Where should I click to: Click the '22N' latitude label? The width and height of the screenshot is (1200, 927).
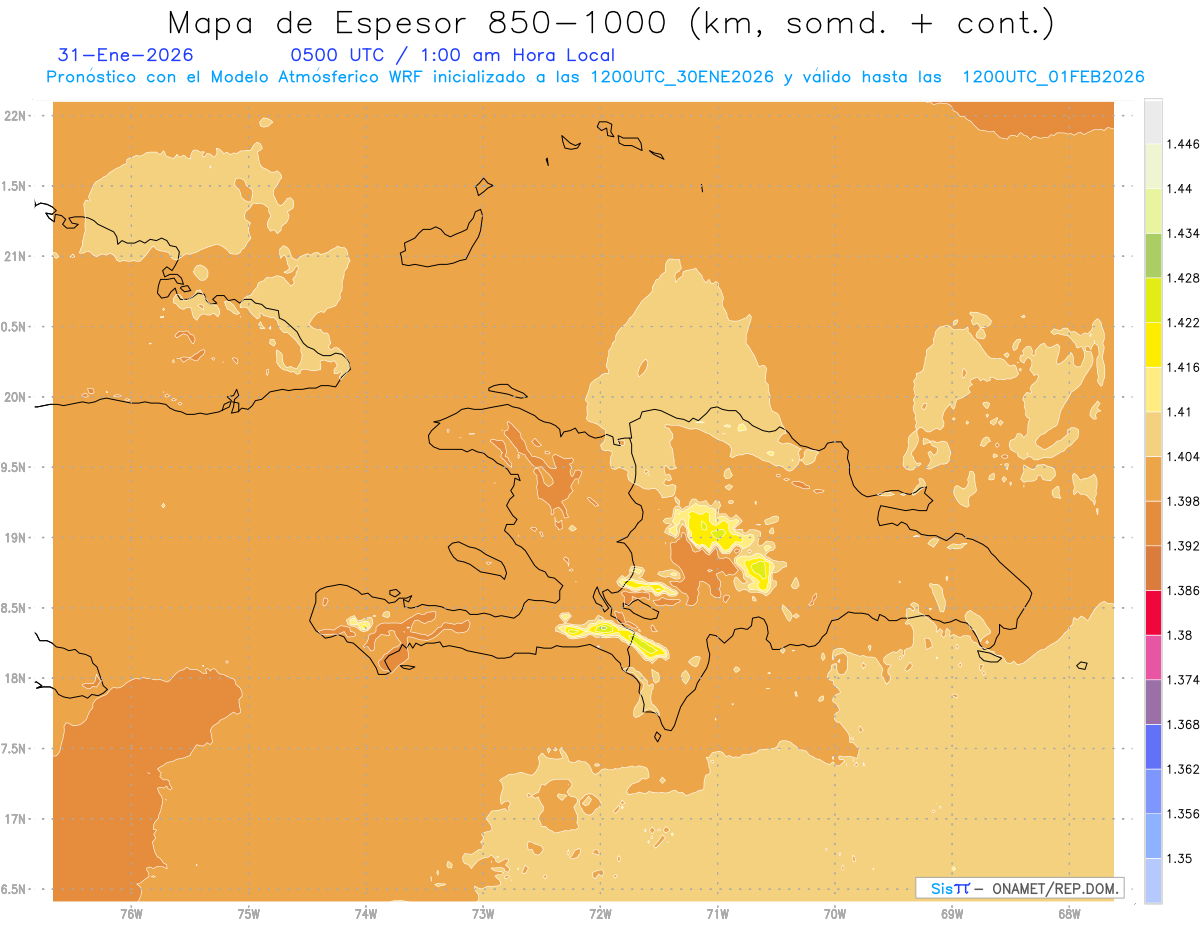[x=15, y=115]
